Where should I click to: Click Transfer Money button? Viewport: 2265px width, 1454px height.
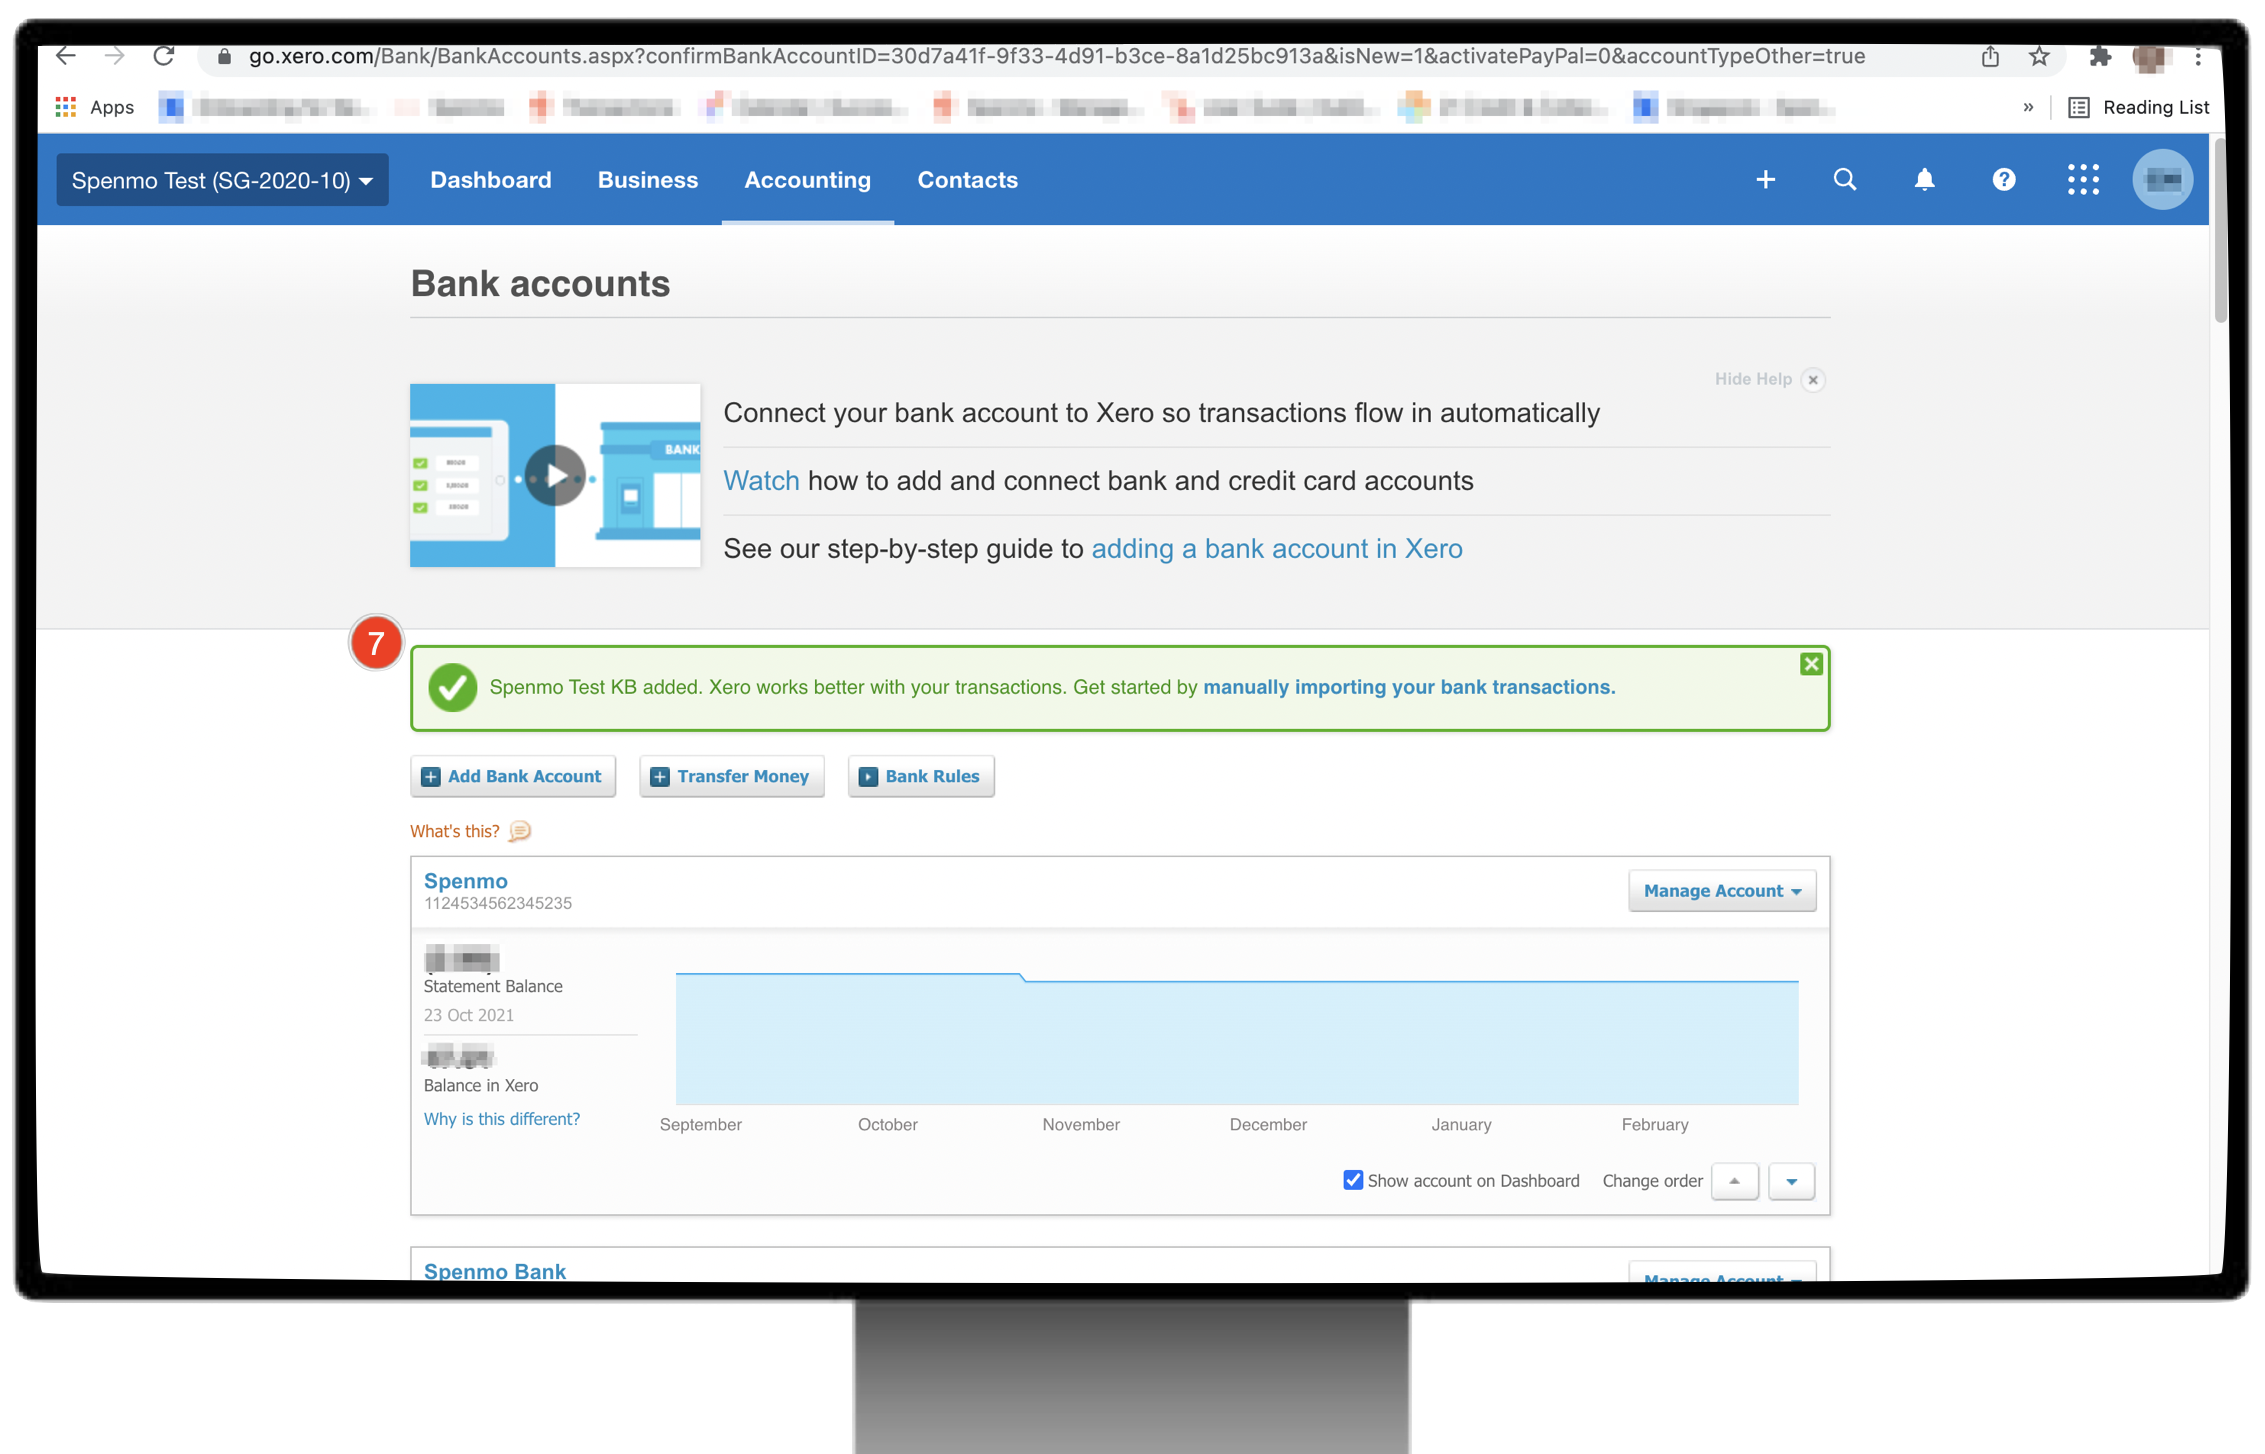pyautogui.click(x=732, y=777)
